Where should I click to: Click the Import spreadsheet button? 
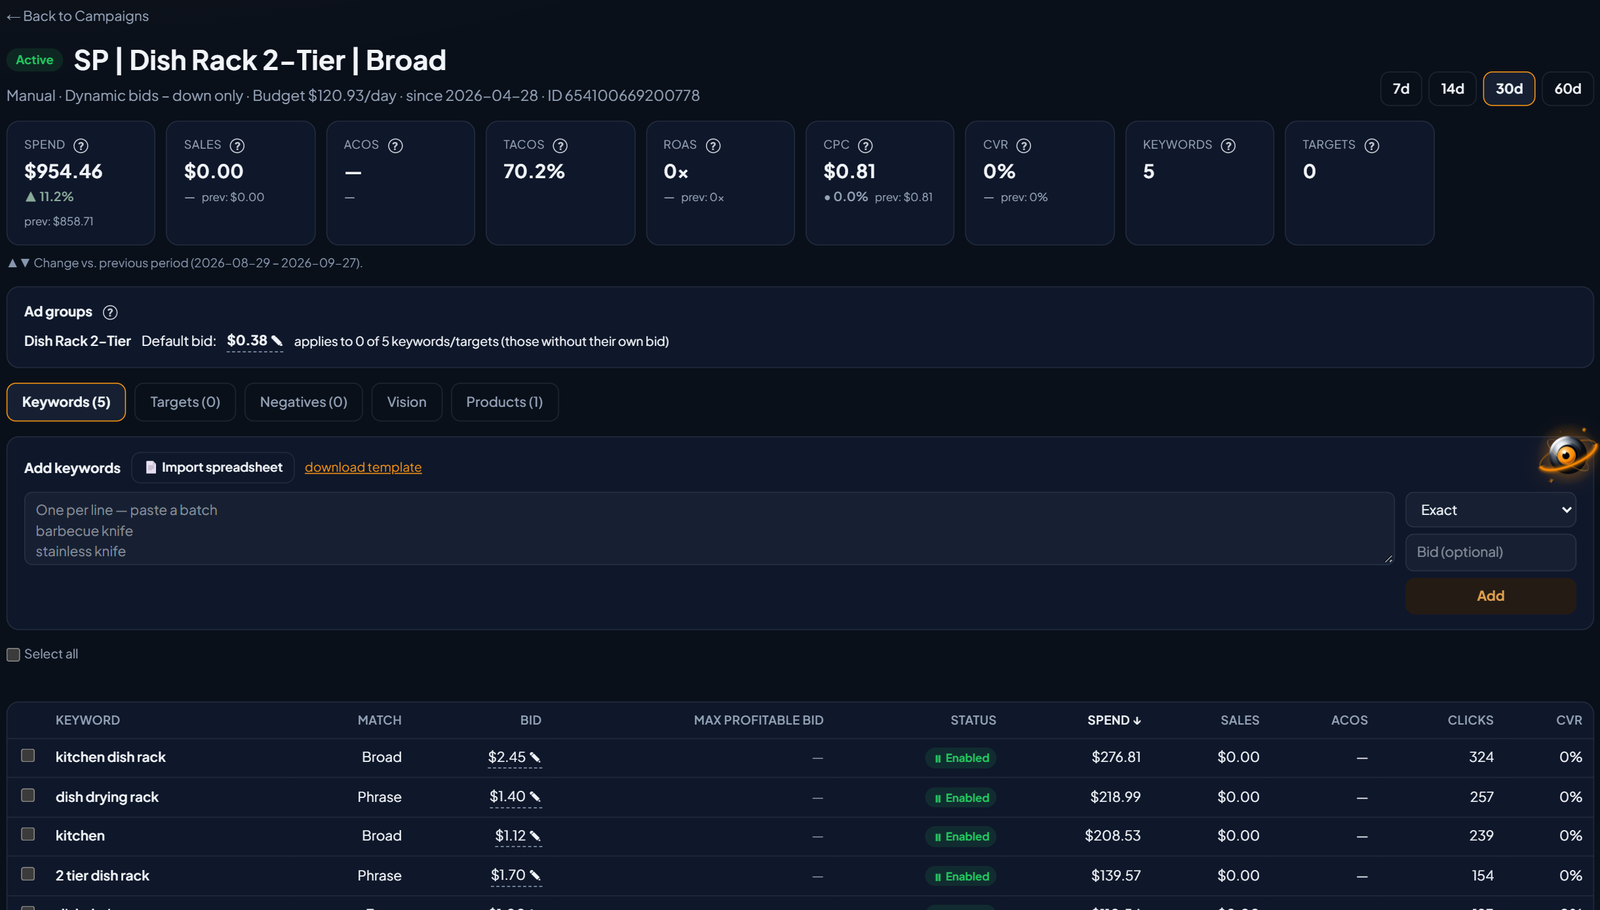point(213,467)
